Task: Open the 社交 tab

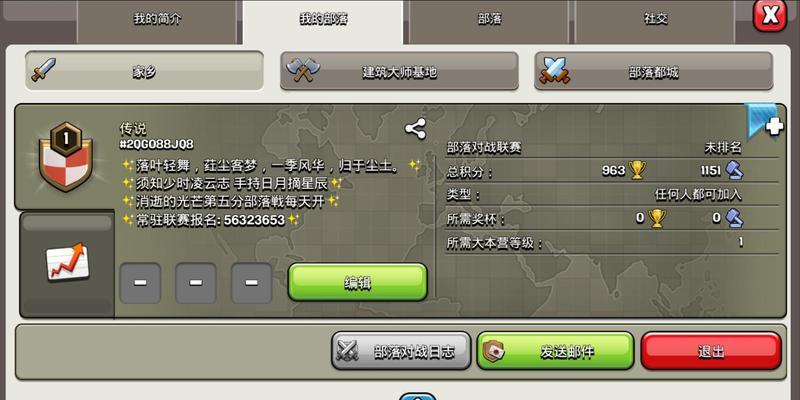Action: [655, 21]
